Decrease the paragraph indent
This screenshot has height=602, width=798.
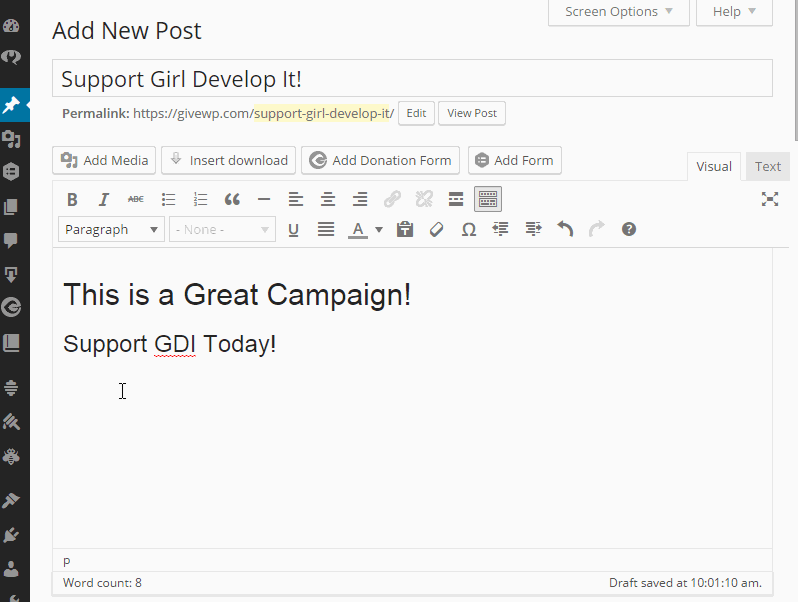pos(501,230)
